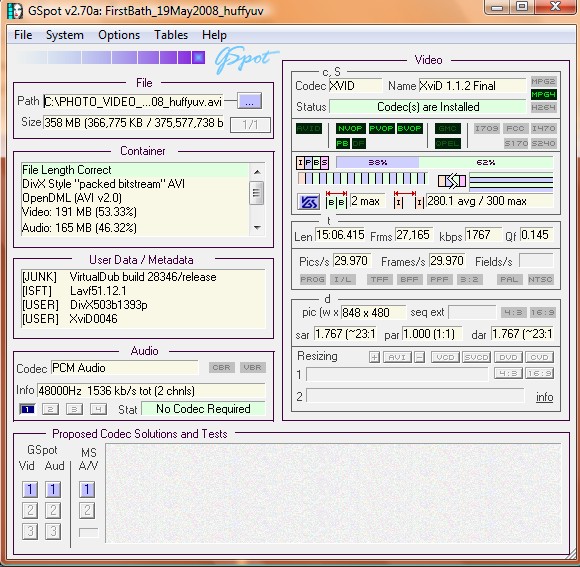
Task: Click the GSpot app icon in title bar
Action: pyautogui.click(x=15, y=11)
